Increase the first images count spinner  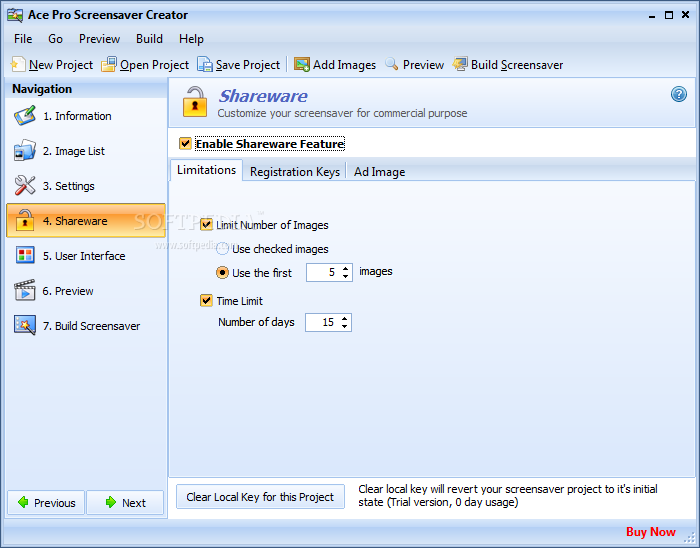(346, 269)
